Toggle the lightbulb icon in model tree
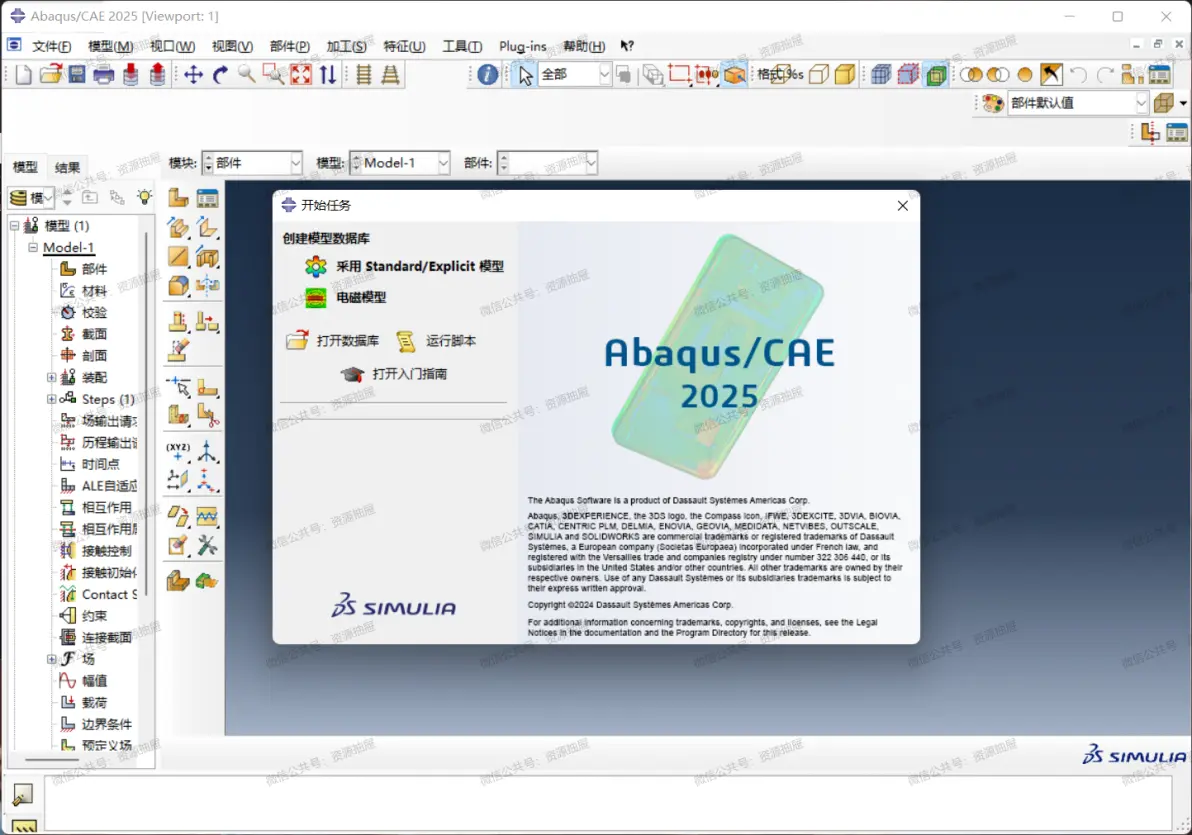 pyautogui.click(x=144, y=198)
